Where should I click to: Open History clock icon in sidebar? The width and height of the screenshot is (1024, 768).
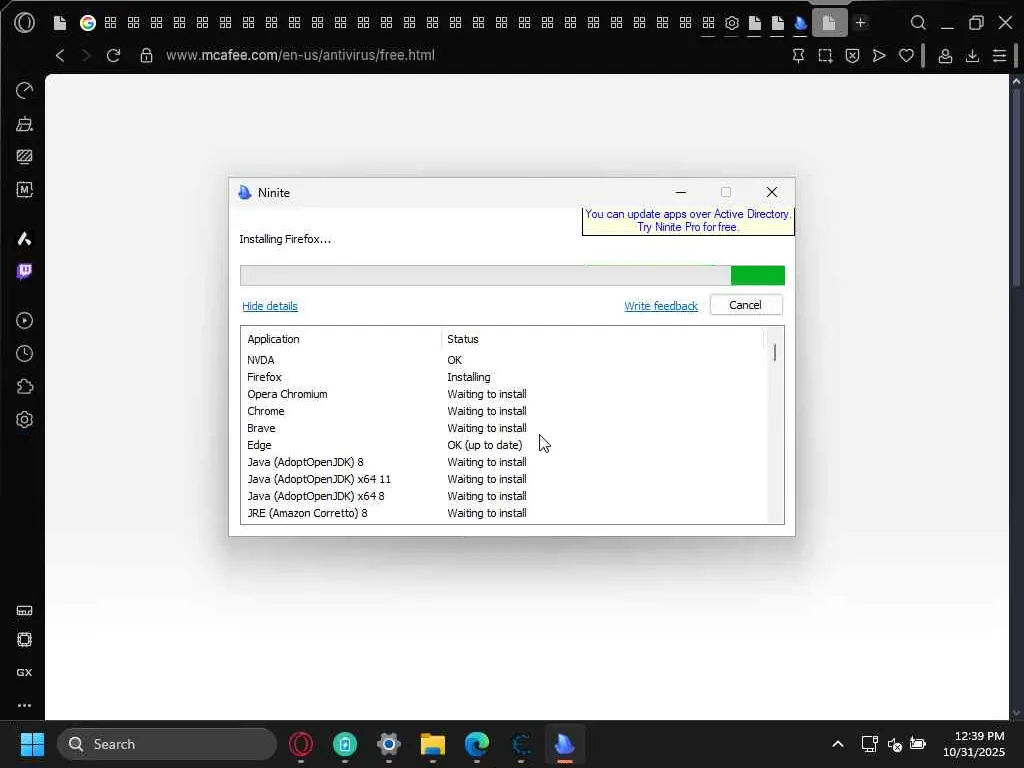(x=24, y=354)
